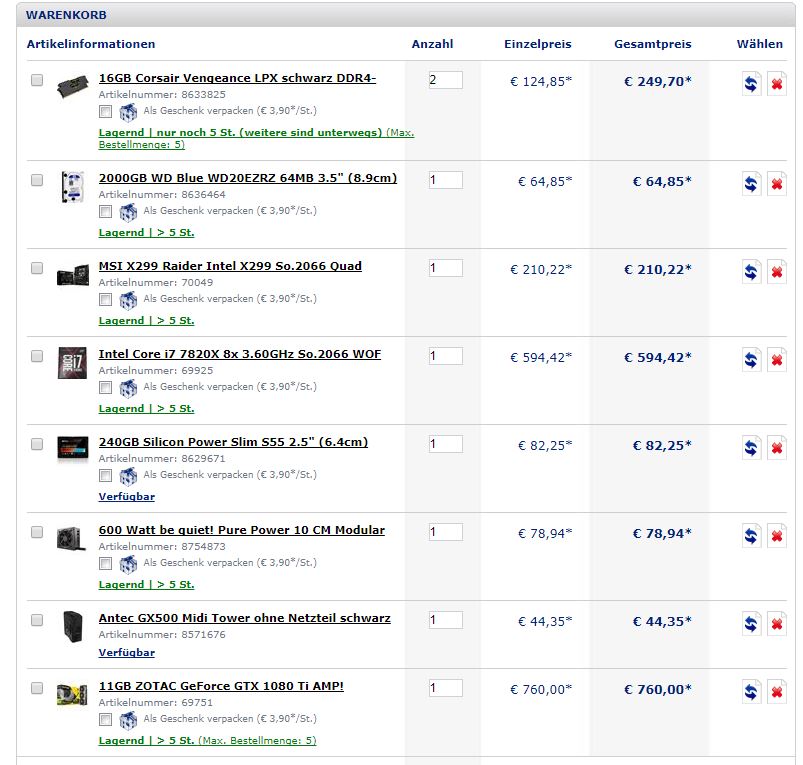Screen dimensions: 803x765
Task: Open the 2000GB WD Blue WD20EZRZ product link
Action: [x=248, y=178]
